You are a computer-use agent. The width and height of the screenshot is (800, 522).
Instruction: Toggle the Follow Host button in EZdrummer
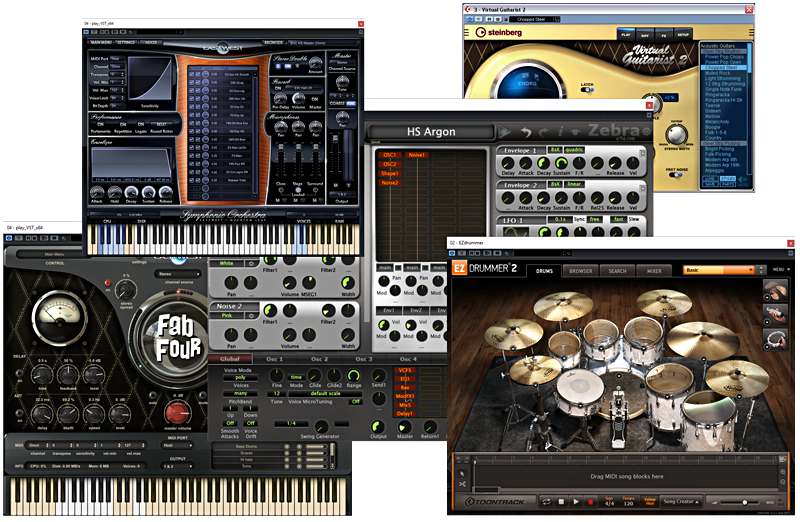(x=649, y=502)
